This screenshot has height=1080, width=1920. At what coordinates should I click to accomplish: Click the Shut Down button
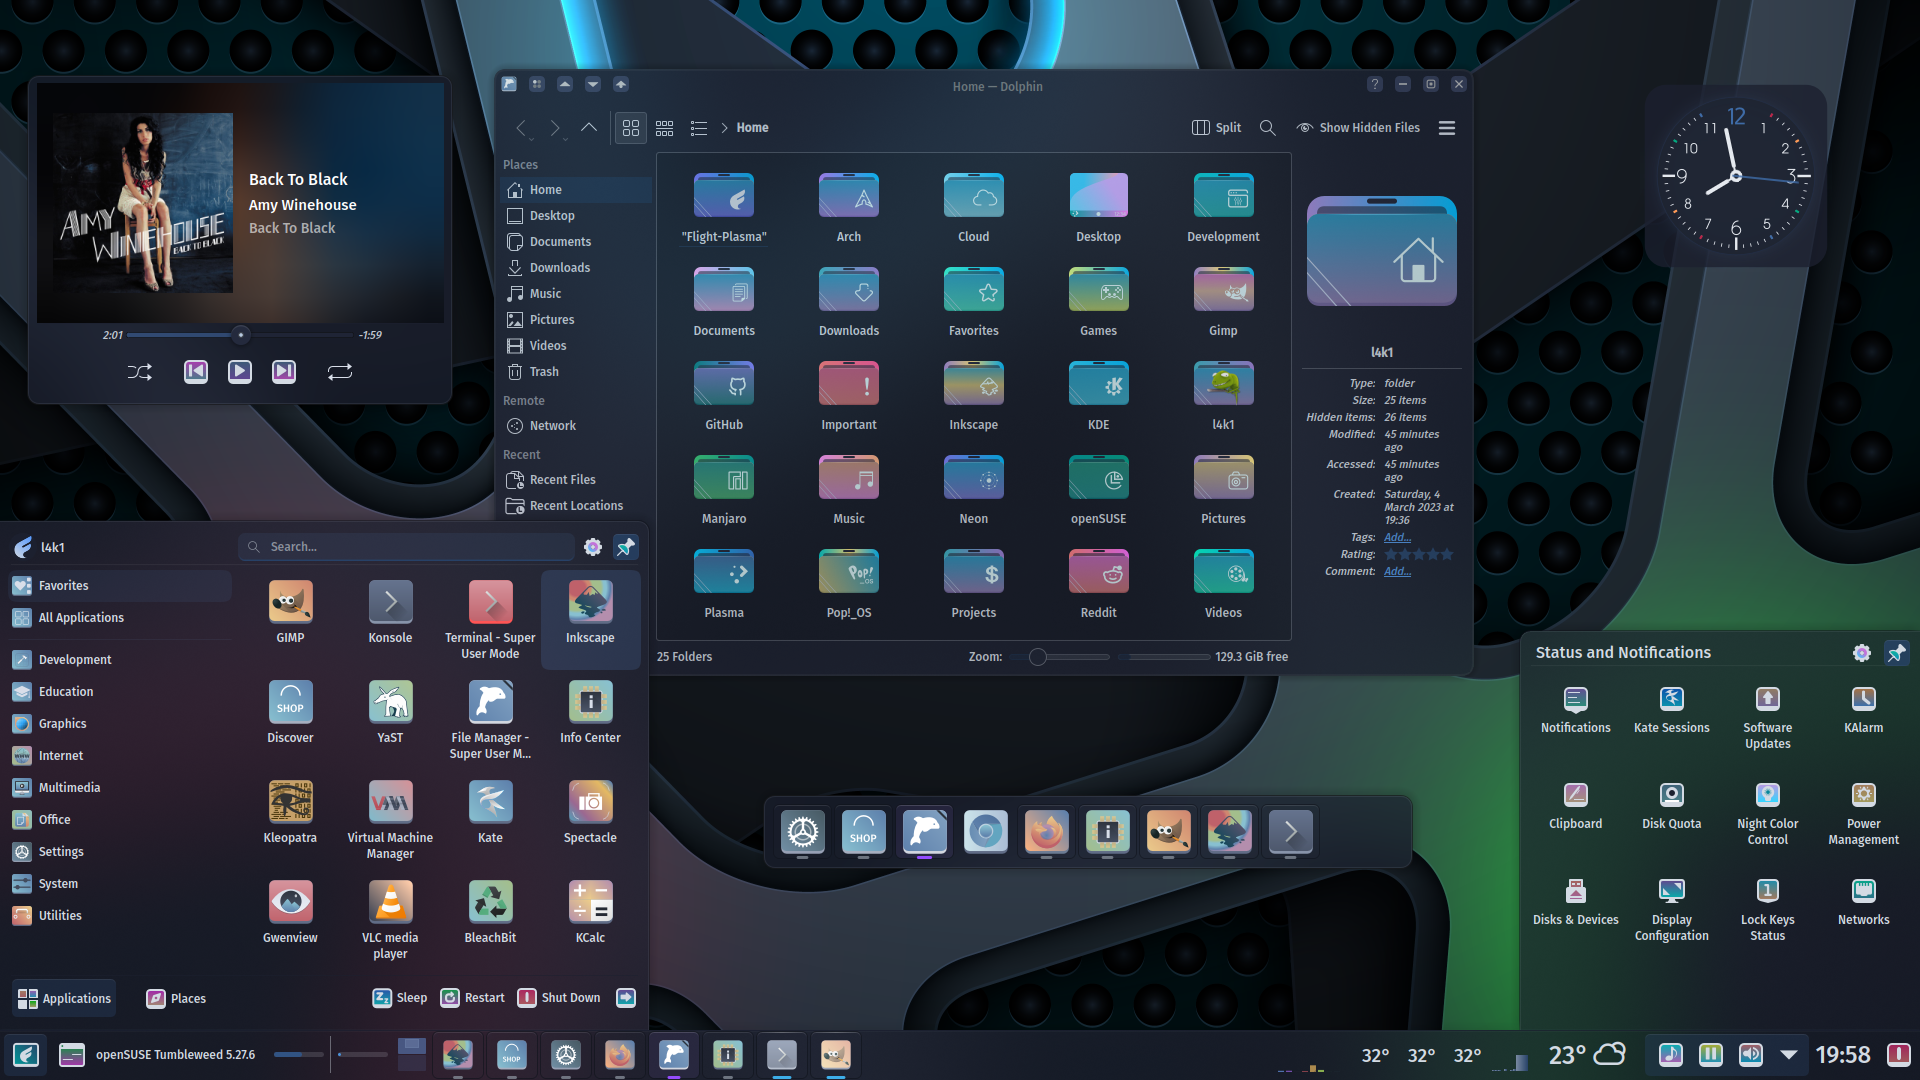559,998
